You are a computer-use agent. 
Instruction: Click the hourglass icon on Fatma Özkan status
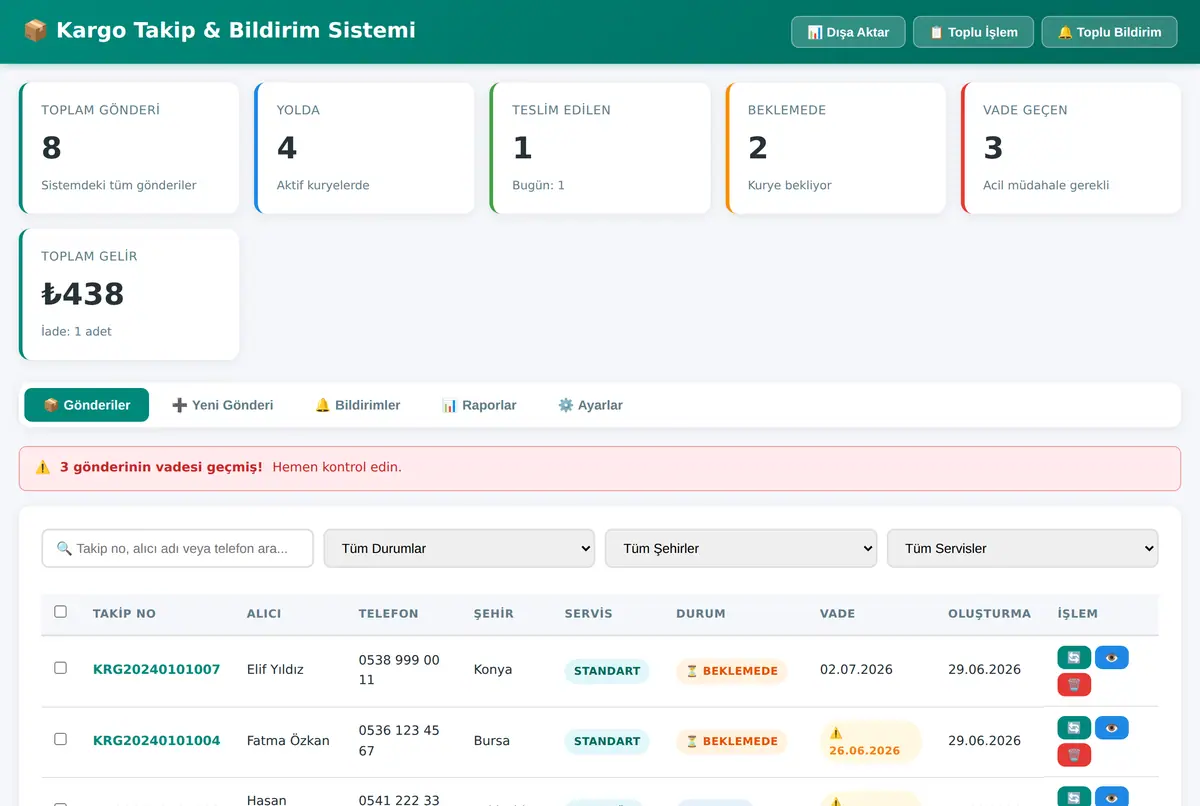coord(692,741)
